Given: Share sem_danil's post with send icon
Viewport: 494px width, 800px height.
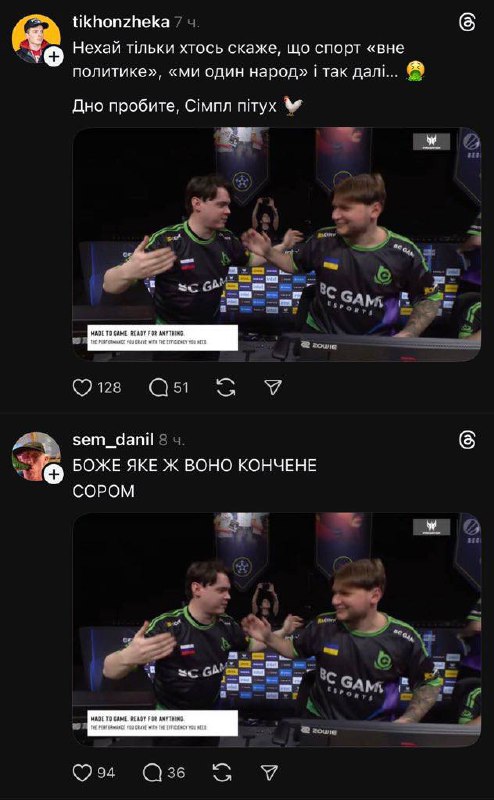Looking at the screenshot, I should (269, 772).
